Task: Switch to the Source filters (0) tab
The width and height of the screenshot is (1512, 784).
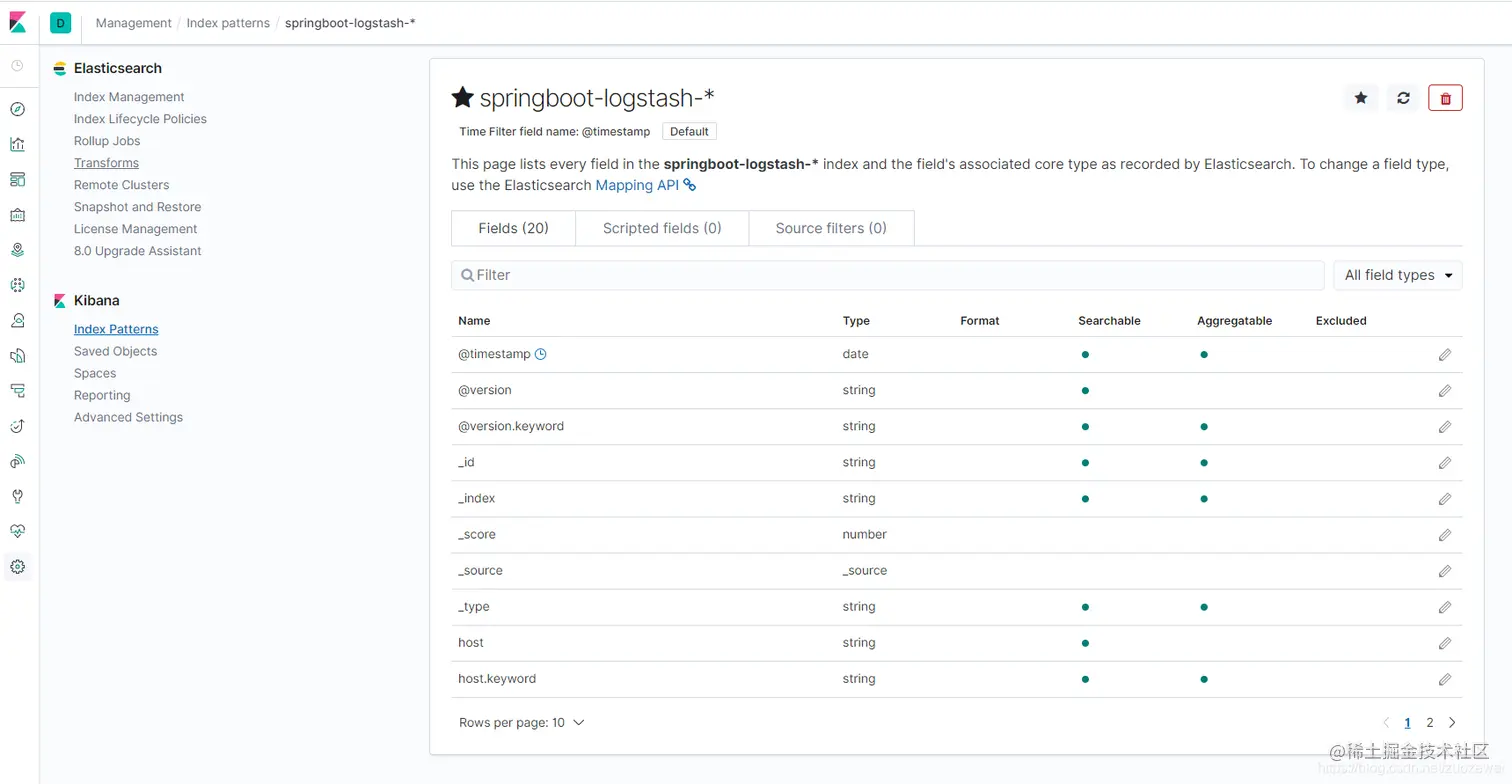Action: [x=831, y=228]
